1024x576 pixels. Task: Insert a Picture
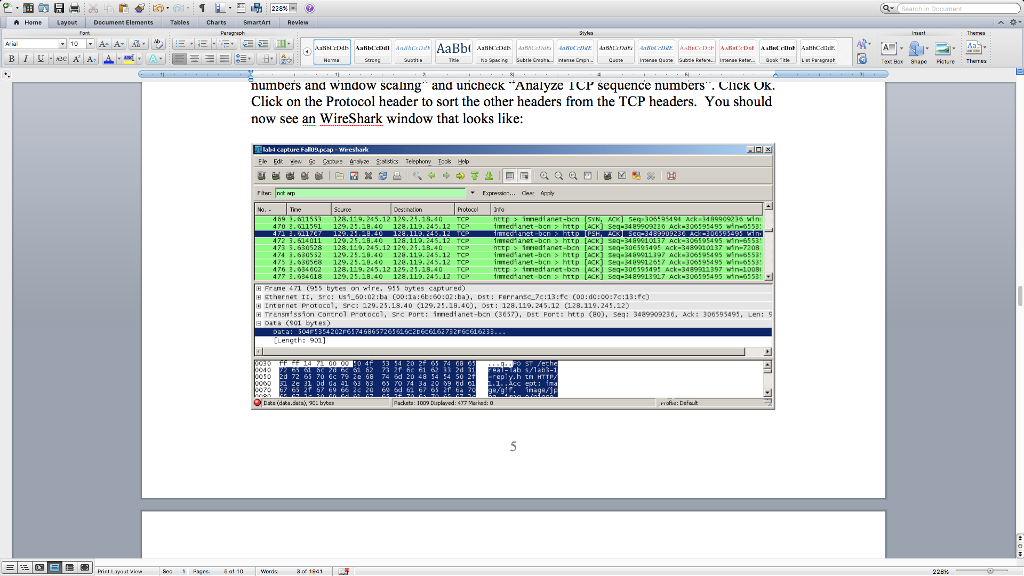945,52
